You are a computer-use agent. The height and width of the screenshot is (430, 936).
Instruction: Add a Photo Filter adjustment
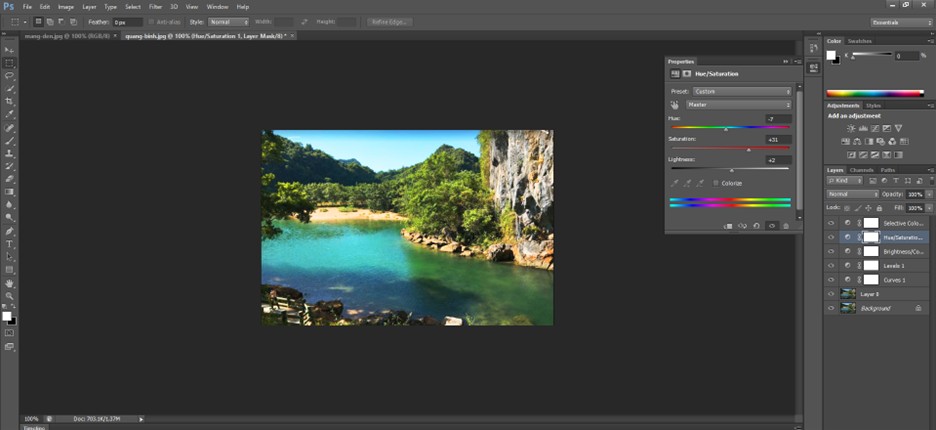click(880, 142)
